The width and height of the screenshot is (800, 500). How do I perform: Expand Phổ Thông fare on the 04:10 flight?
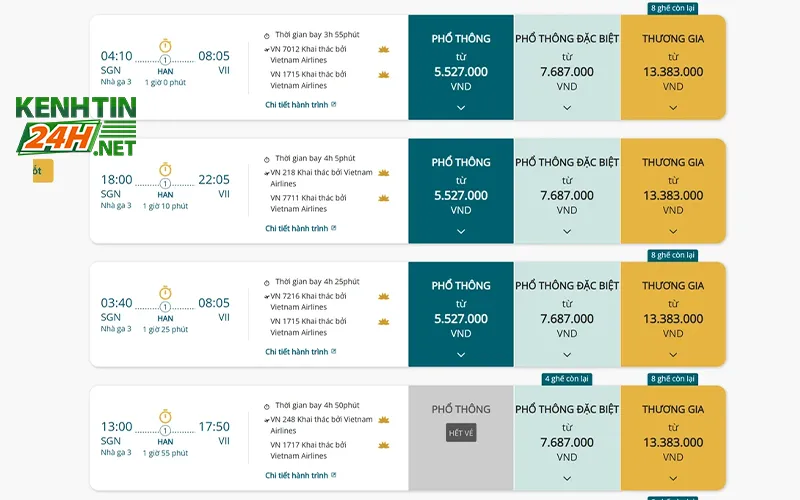[x=461, y=108]
